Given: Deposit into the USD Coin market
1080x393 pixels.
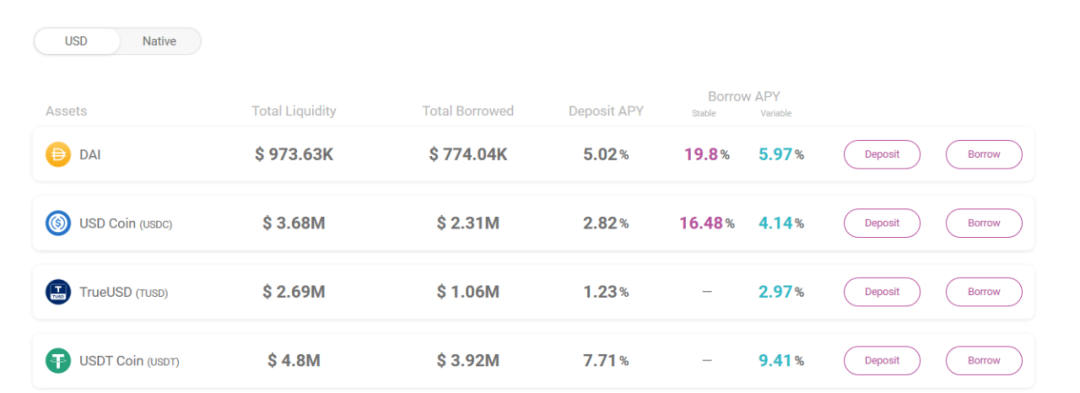Looking at the screenshot, I should click(882, 223).
